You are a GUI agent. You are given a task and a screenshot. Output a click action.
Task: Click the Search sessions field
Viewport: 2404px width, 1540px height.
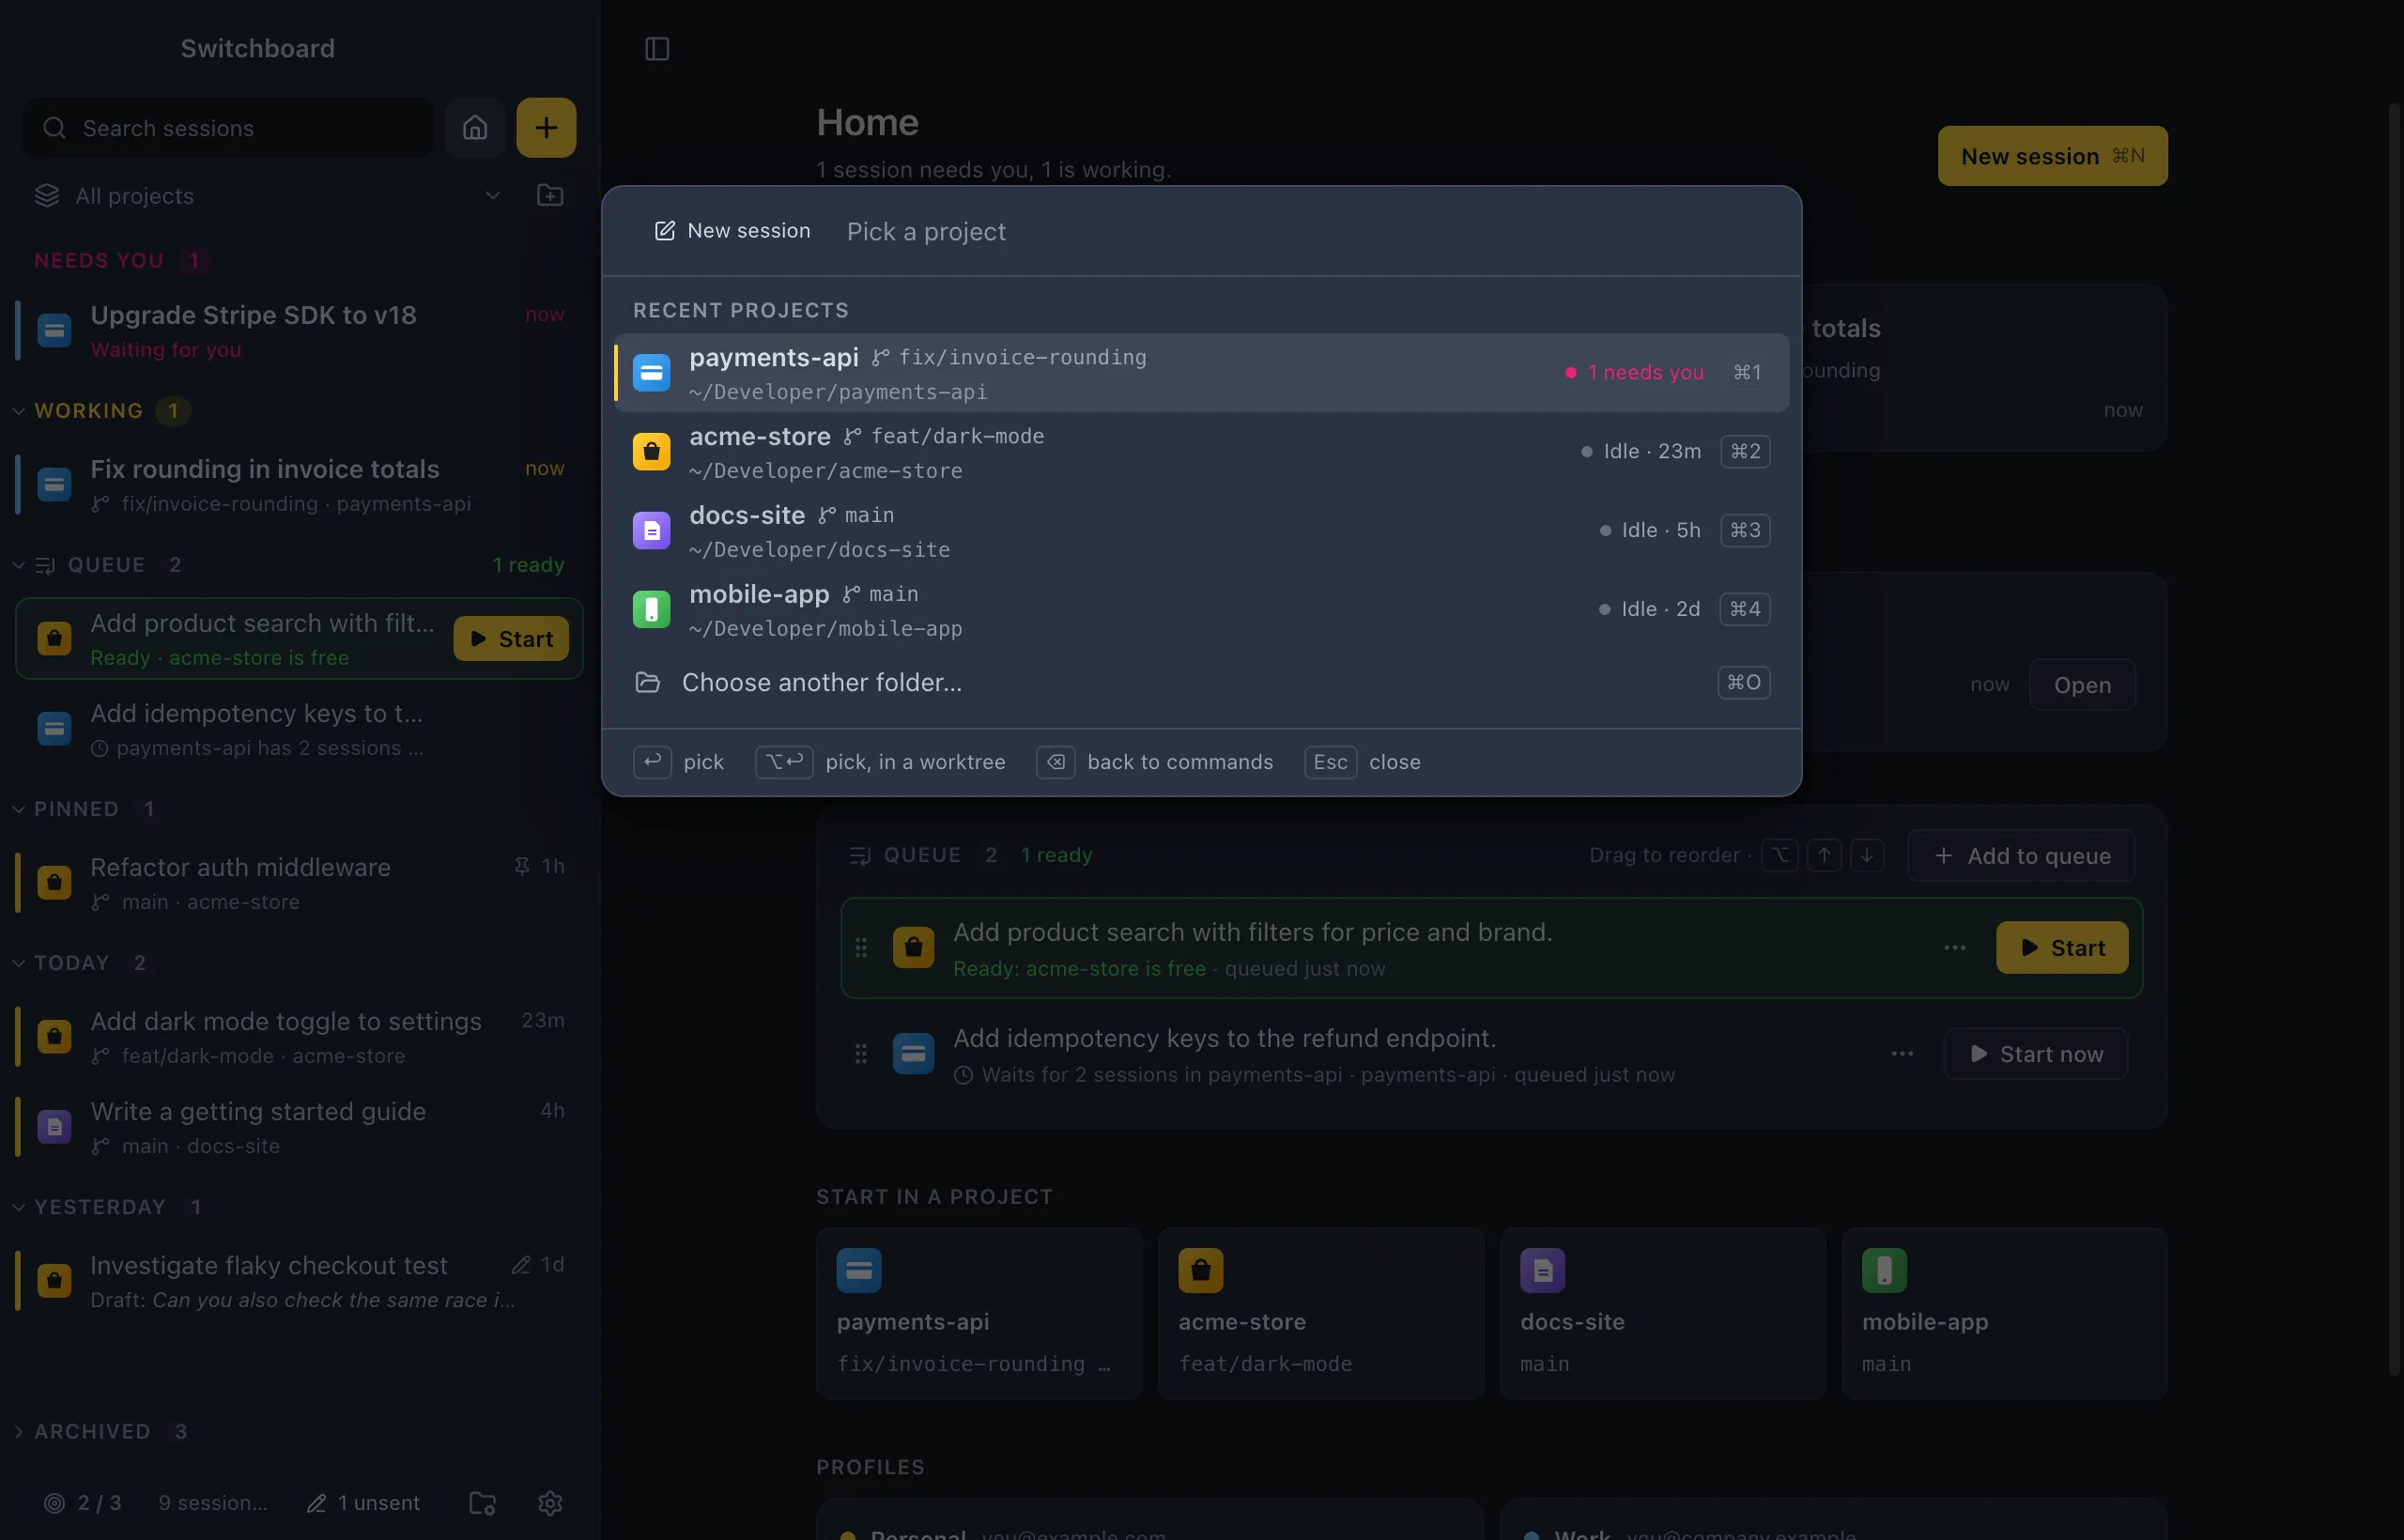(228, 128)
